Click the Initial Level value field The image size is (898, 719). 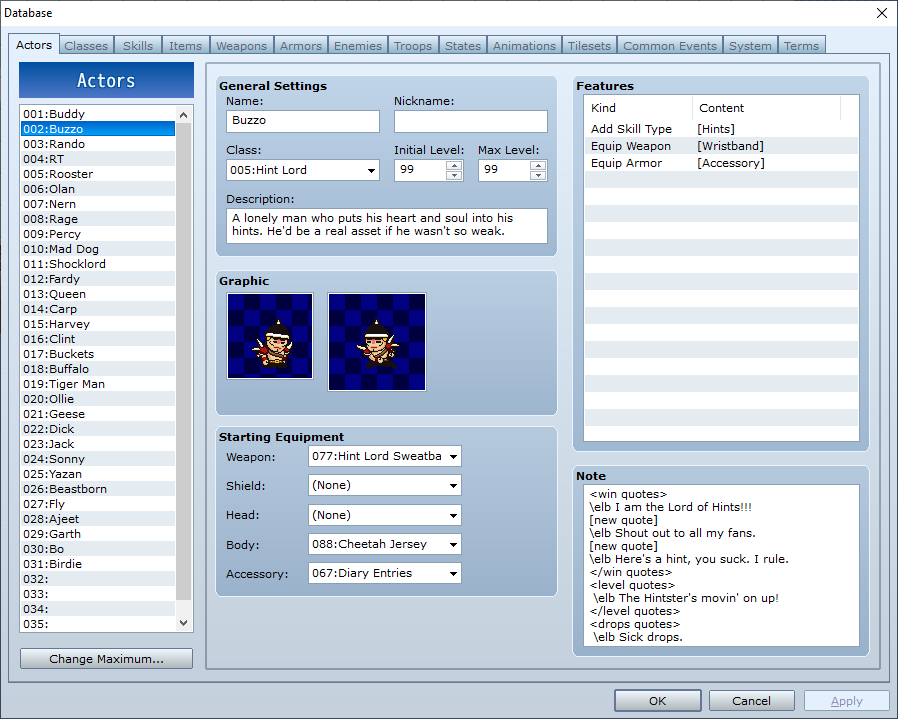[420, 170]
